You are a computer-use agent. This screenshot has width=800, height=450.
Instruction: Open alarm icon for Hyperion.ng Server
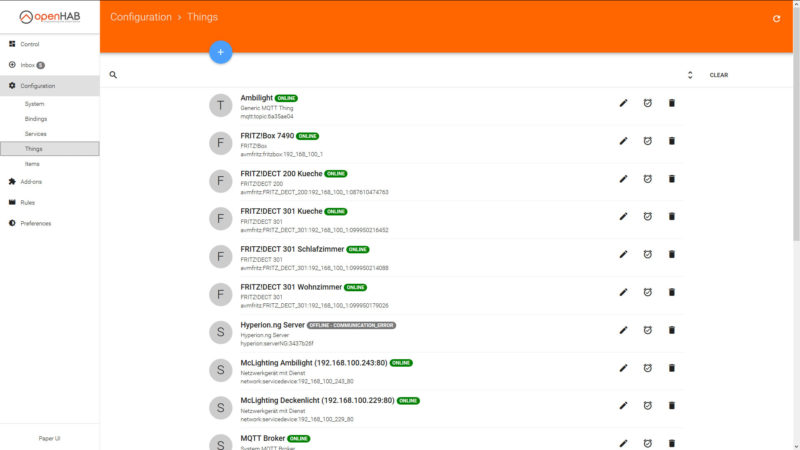(647, 330)
